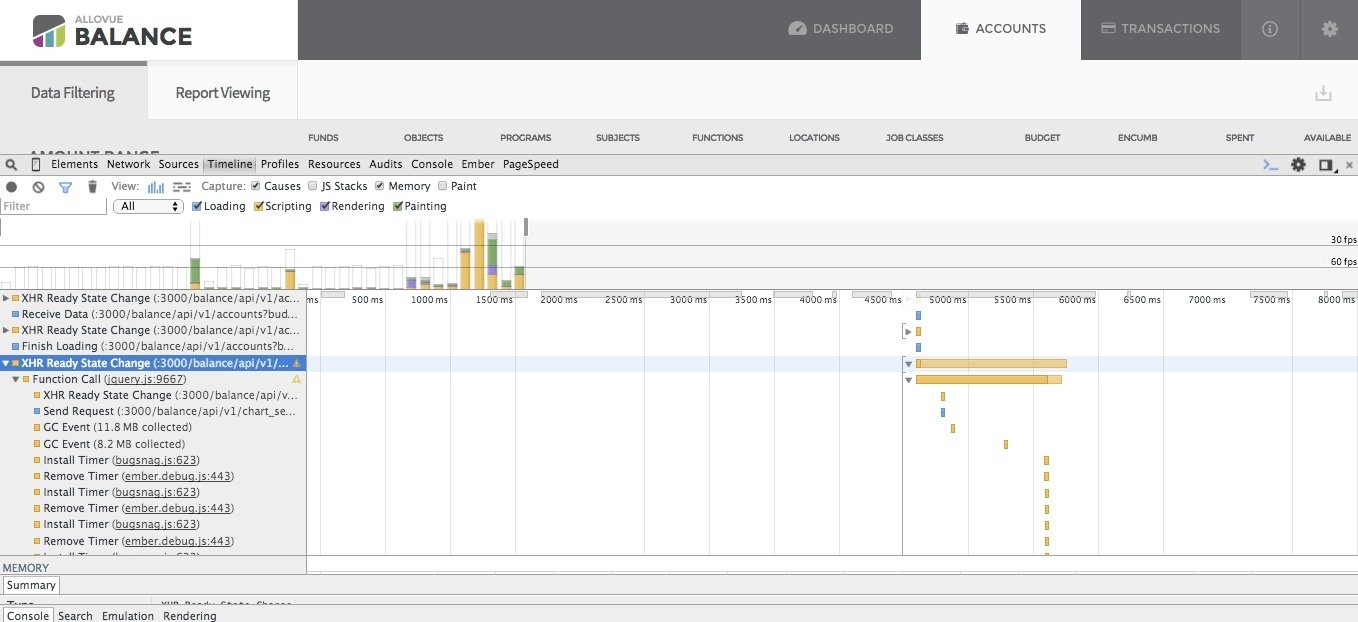
Task: Select the Receive Data record row
Action: tap(153, 314)
